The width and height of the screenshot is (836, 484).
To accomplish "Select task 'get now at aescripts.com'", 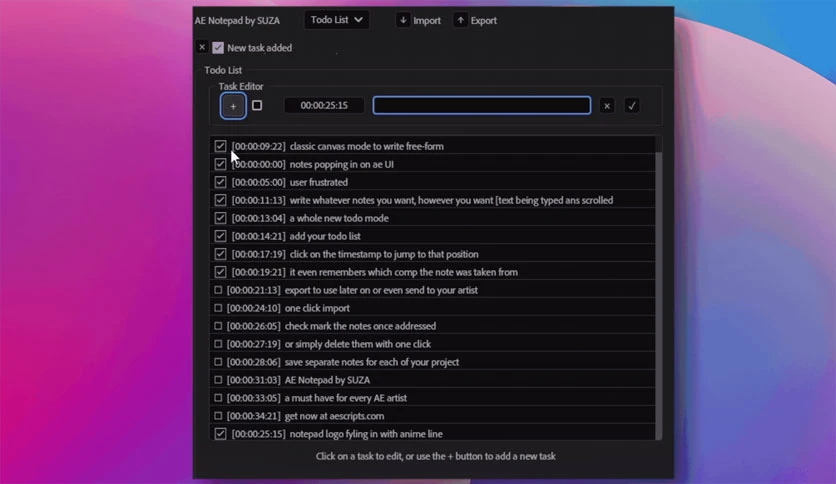I will 334,416.
